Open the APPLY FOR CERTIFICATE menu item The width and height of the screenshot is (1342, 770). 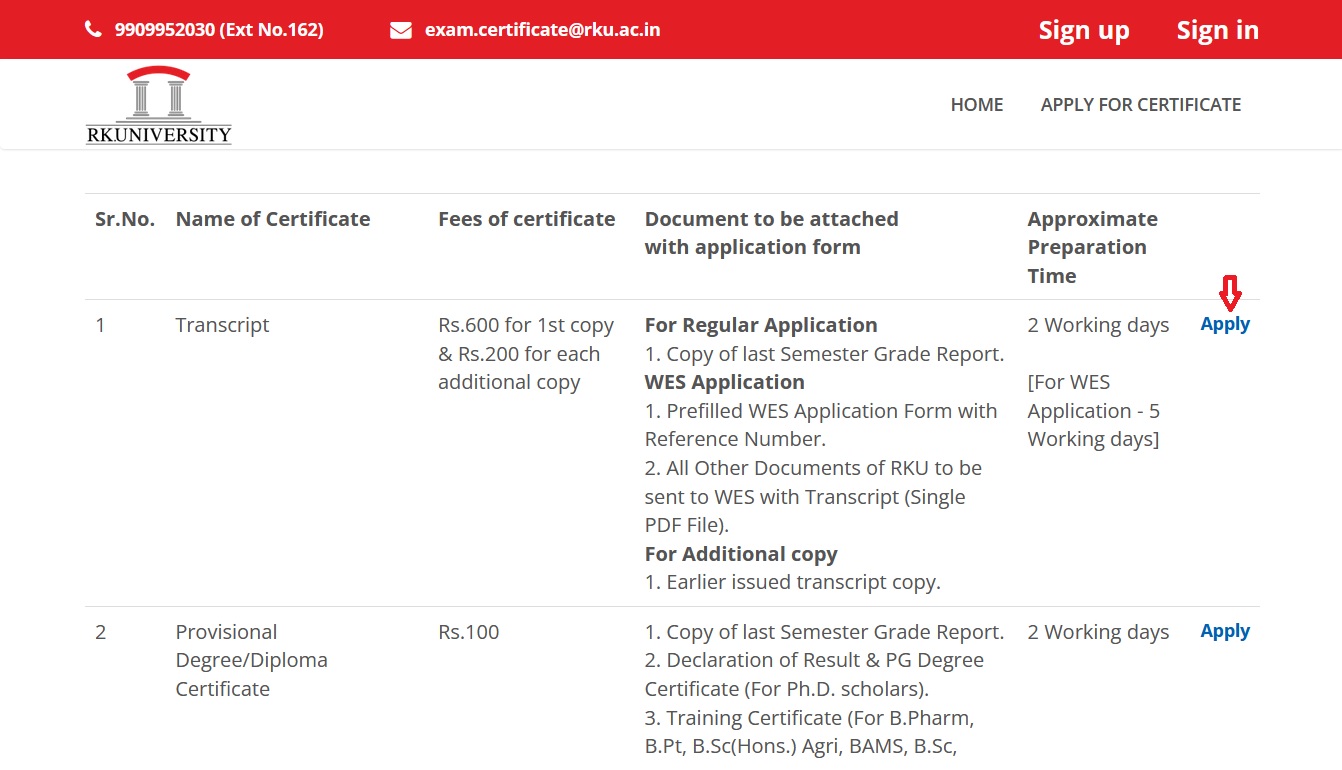[x=1140, y=105]
